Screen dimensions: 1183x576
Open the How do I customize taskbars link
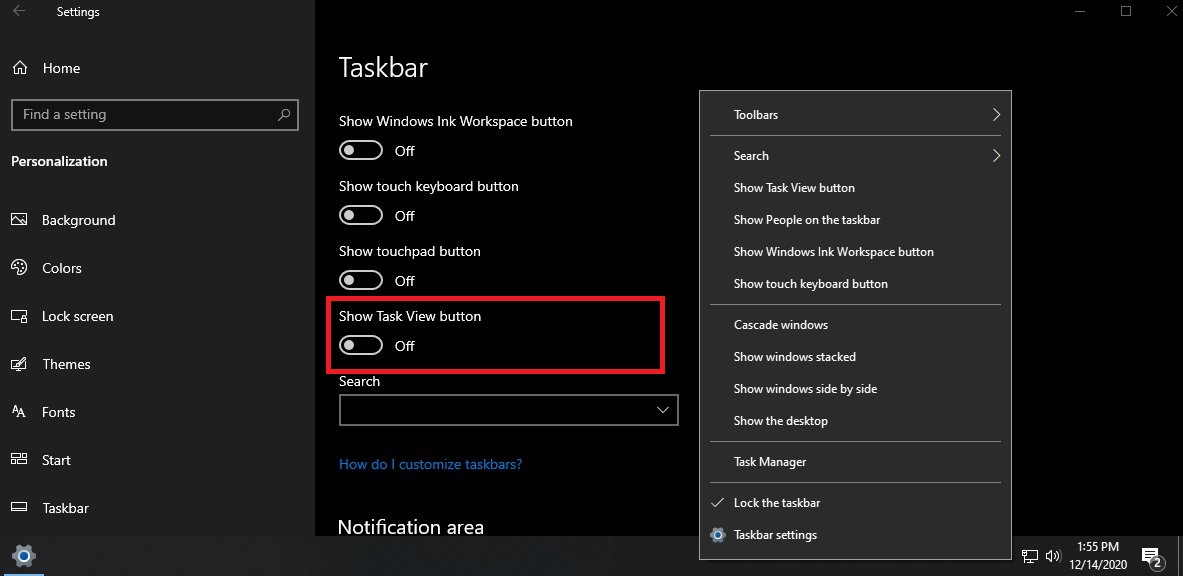tap(430, 464)
